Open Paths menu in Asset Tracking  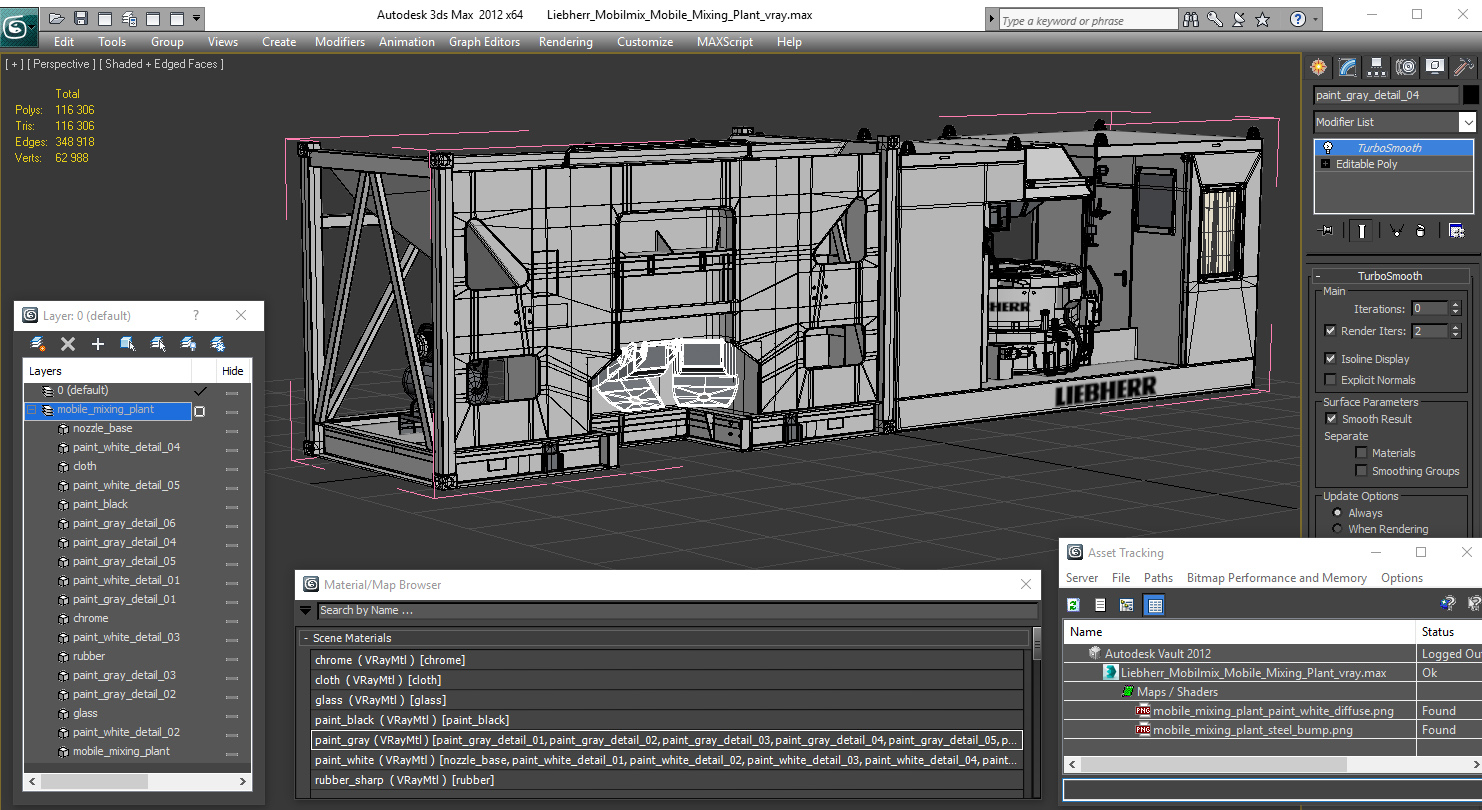pos(1158,578)
